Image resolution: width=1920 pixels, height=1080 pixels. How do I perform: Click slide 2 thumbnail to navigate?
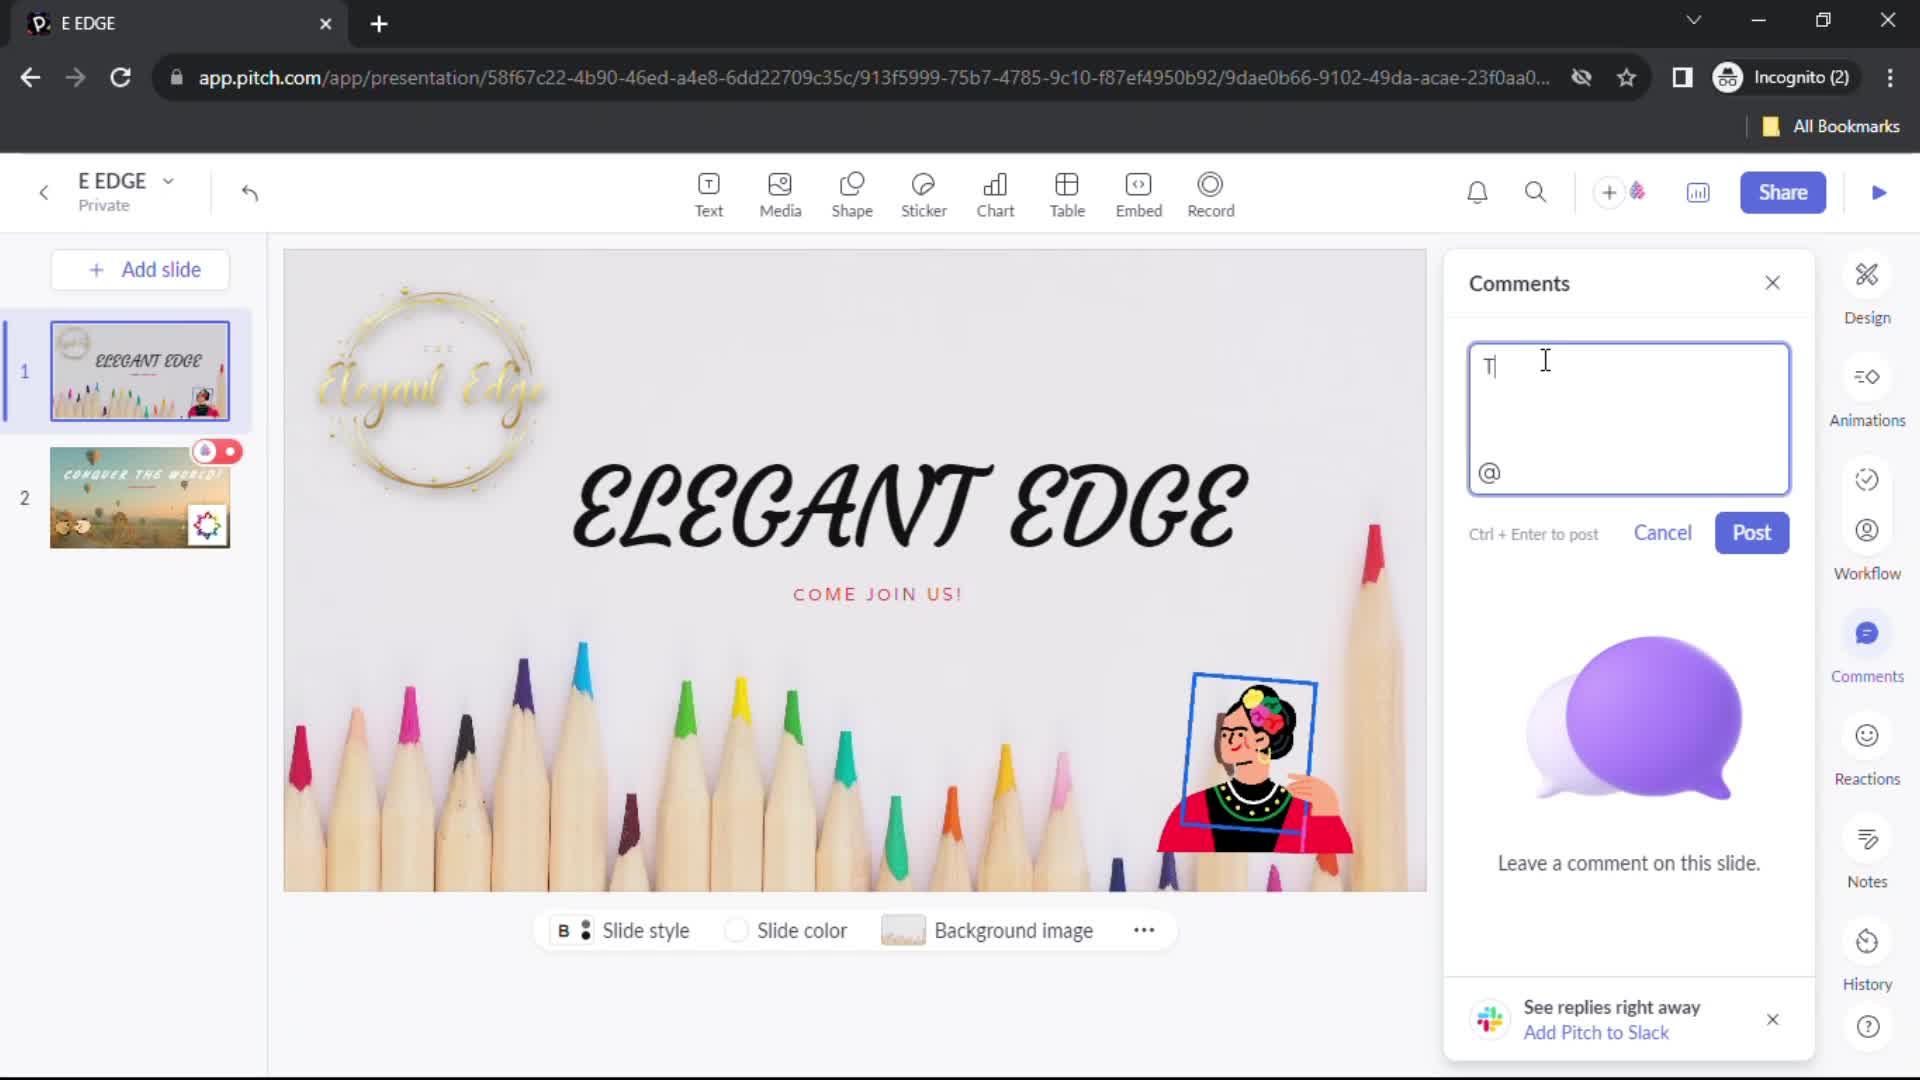click(x=140, y=497)
